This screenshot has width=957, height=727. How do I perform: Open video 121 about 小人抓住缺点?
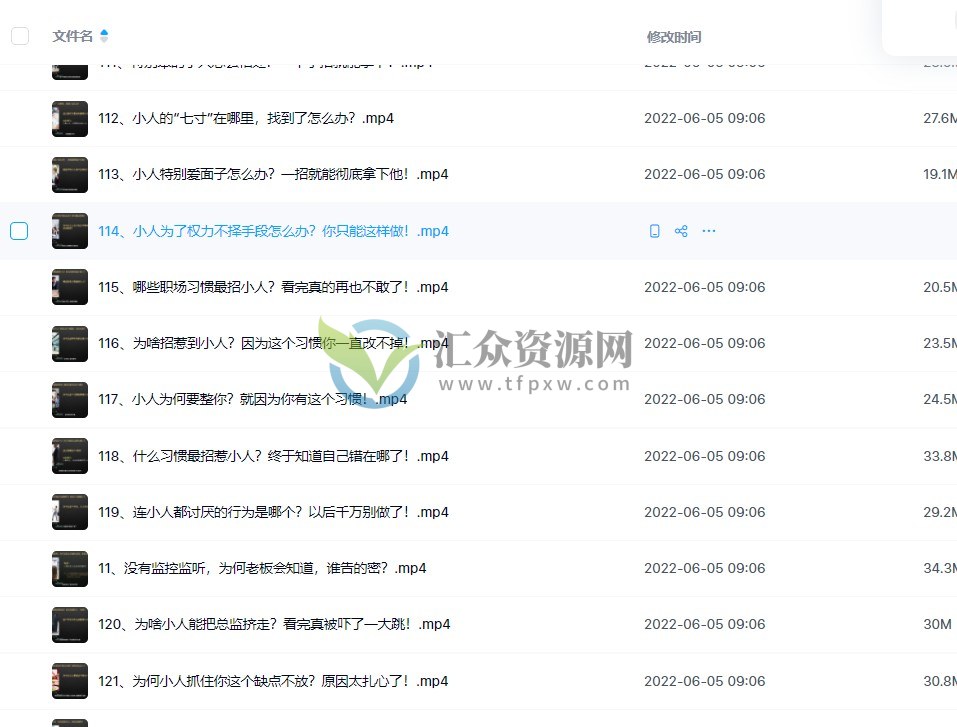[270, 681]
